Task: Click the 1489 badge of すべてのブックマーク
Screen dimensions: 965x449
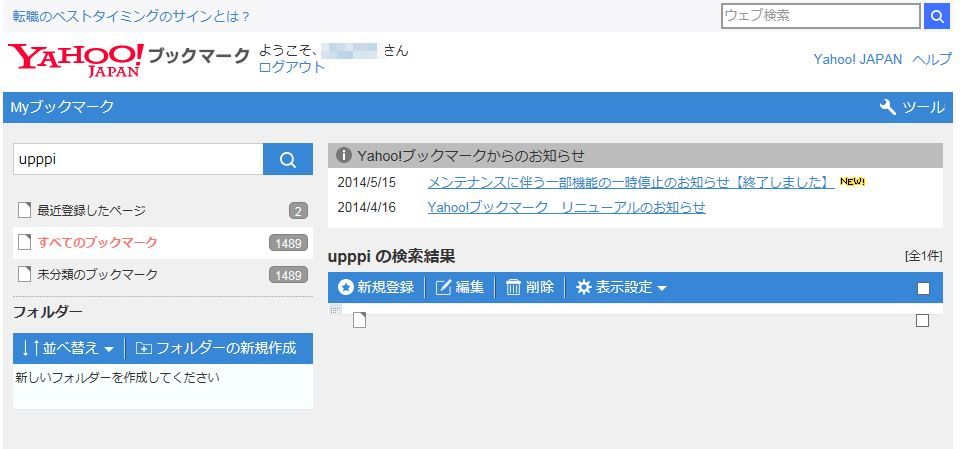Action: pyautogui.click(x=288, y=243)
